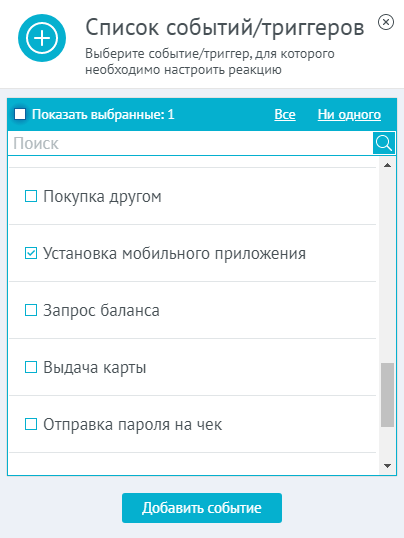This screenshot has height=538, width=404.
Task: Select the 'Запрос баланса' list item text
Action: click(x=101, y=311)
